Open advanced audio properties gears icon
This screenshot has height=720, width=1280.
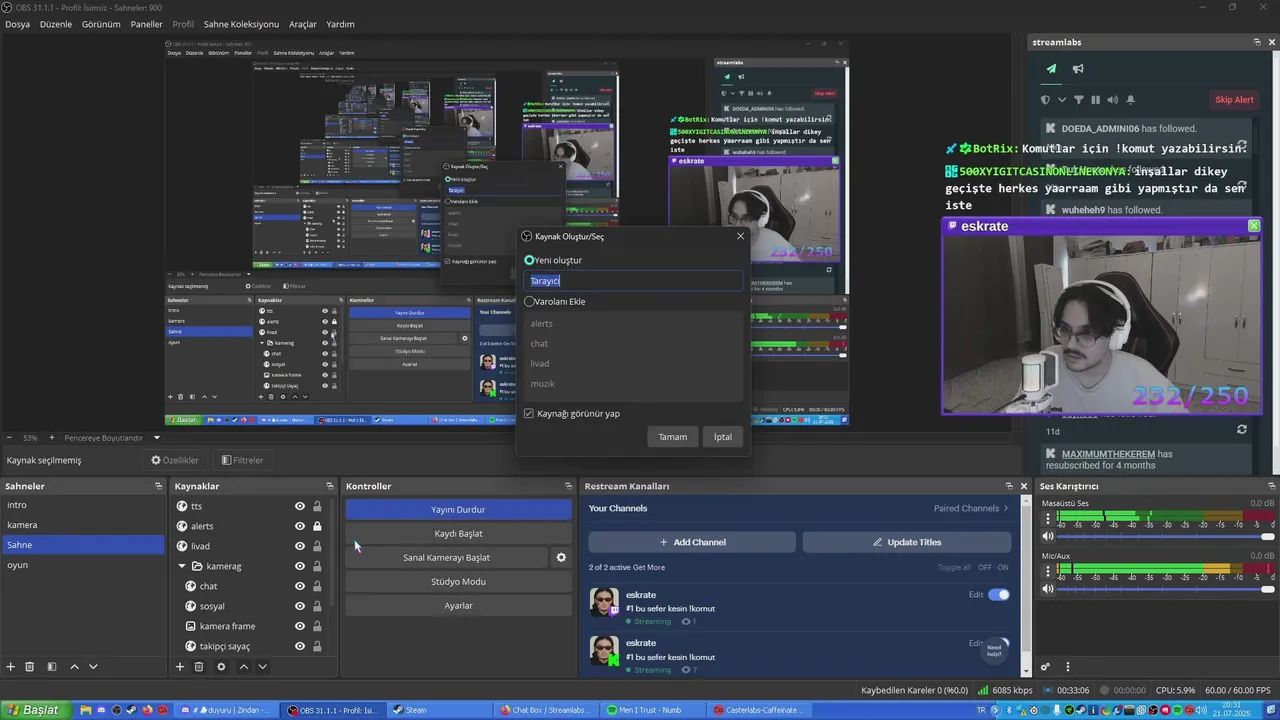click(1045, 667)
